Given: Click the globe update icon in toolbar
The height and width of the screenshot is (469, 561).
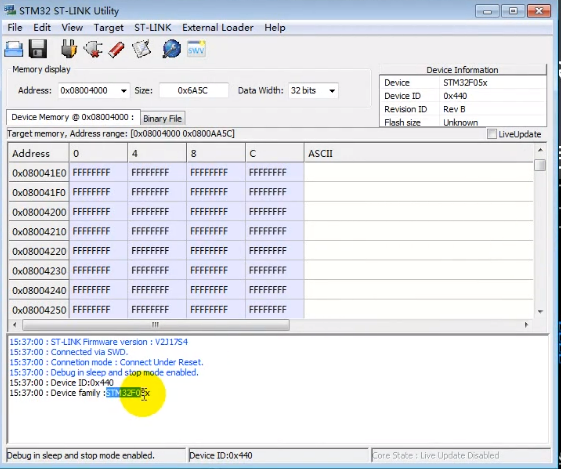Looking at the screenshot, I should pyautogui.click(x=171, y=49).
